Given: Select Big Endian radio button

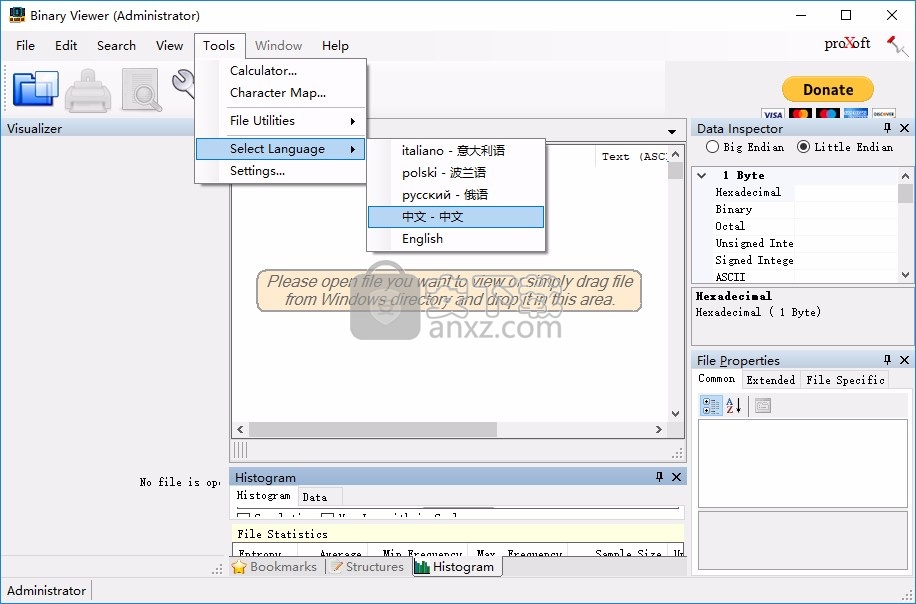Looking at the screenshot, I should (712, 147).
